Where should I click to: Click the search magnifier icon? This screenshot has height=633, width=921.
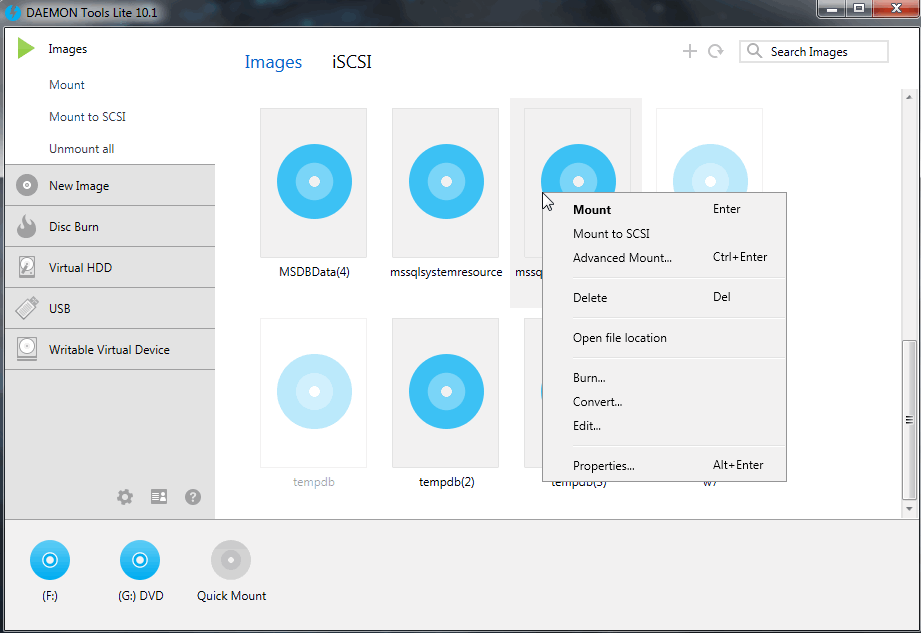coord(754,51)
